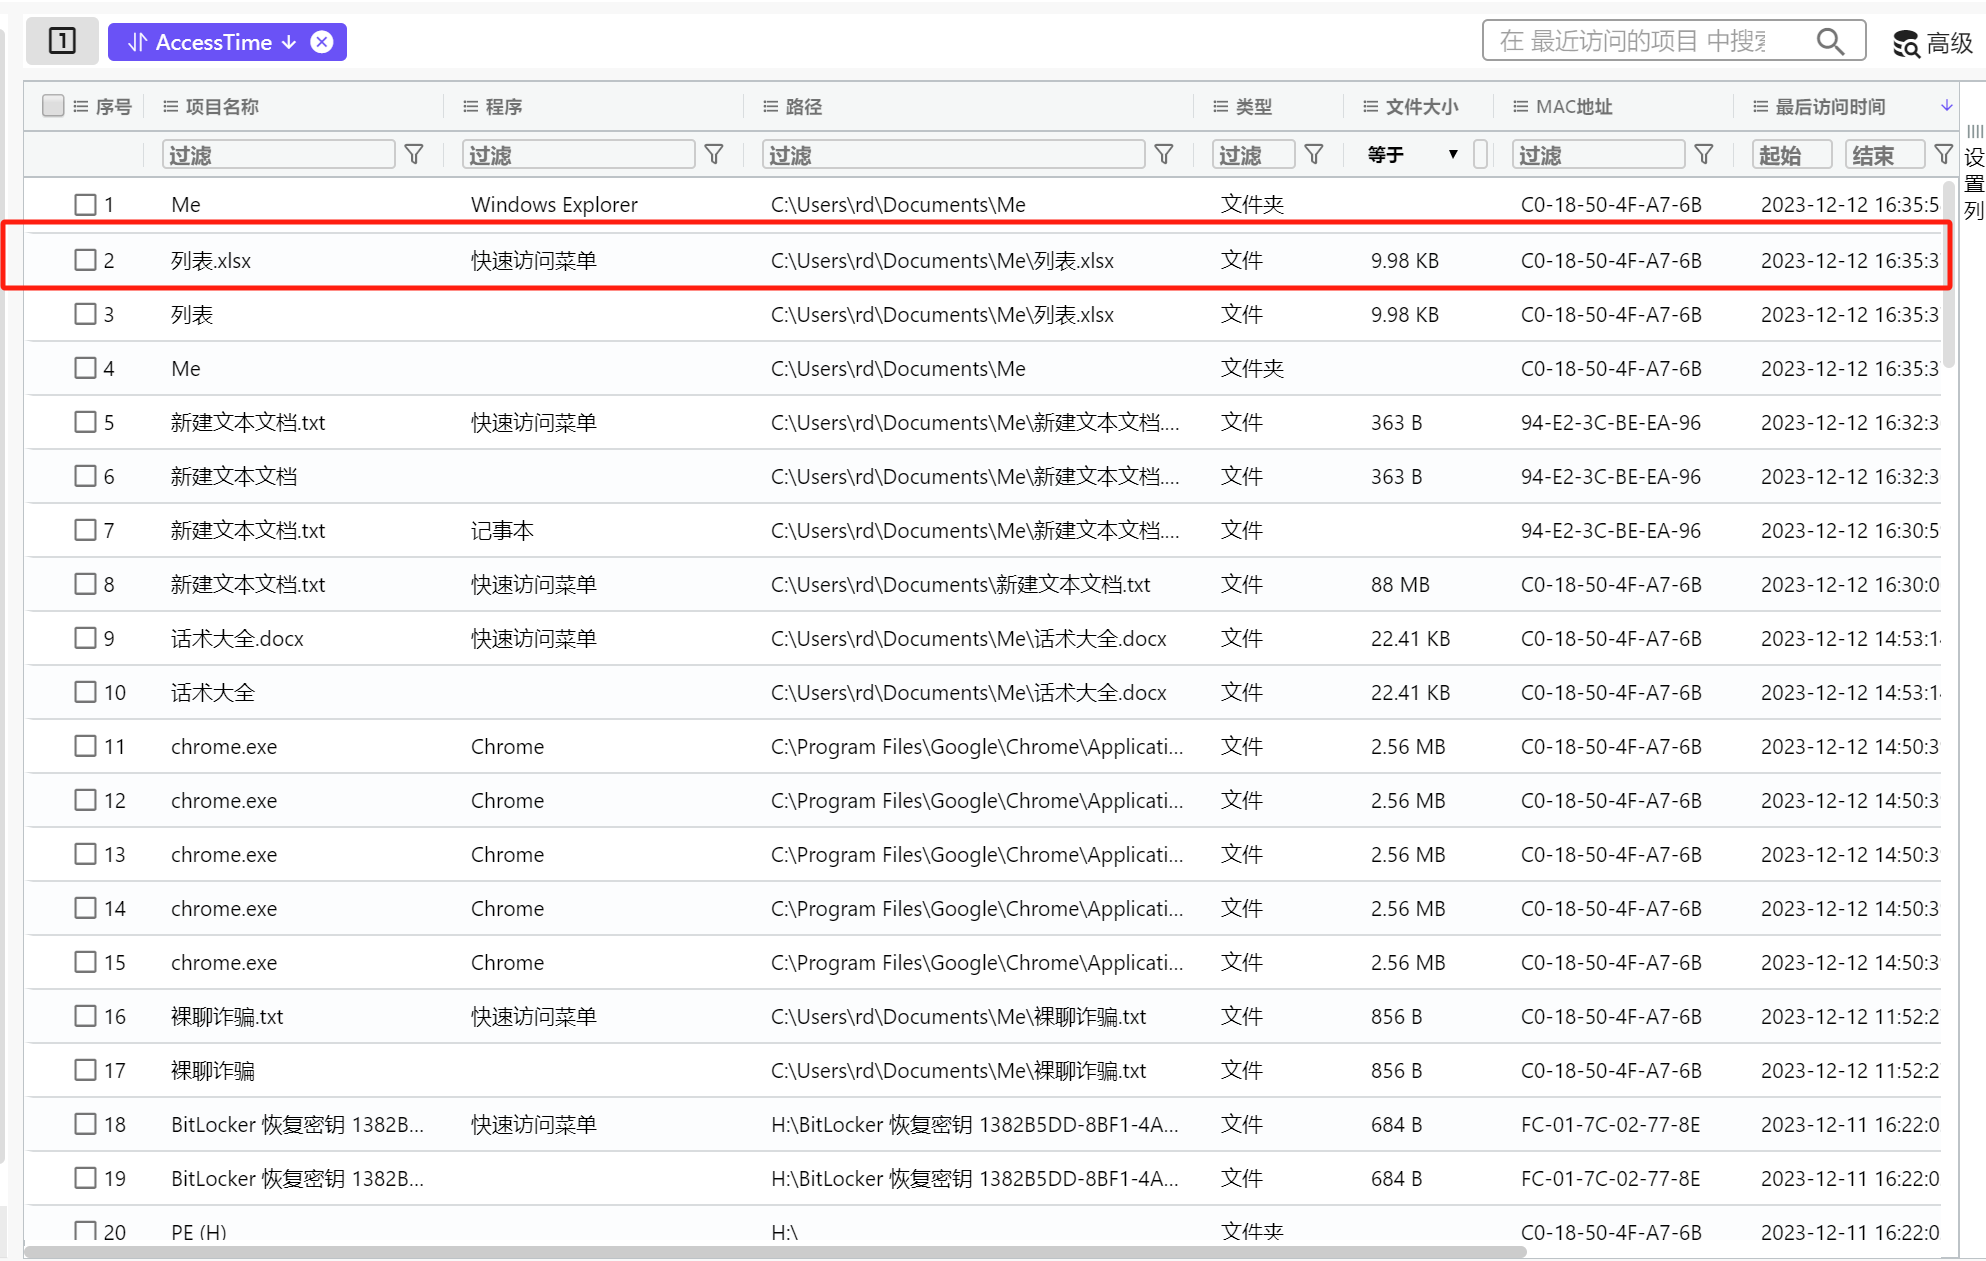Open advanced search (高级) icon
The height and width of the screenshot is (1261, 1986).
[x=1906, y=43]
